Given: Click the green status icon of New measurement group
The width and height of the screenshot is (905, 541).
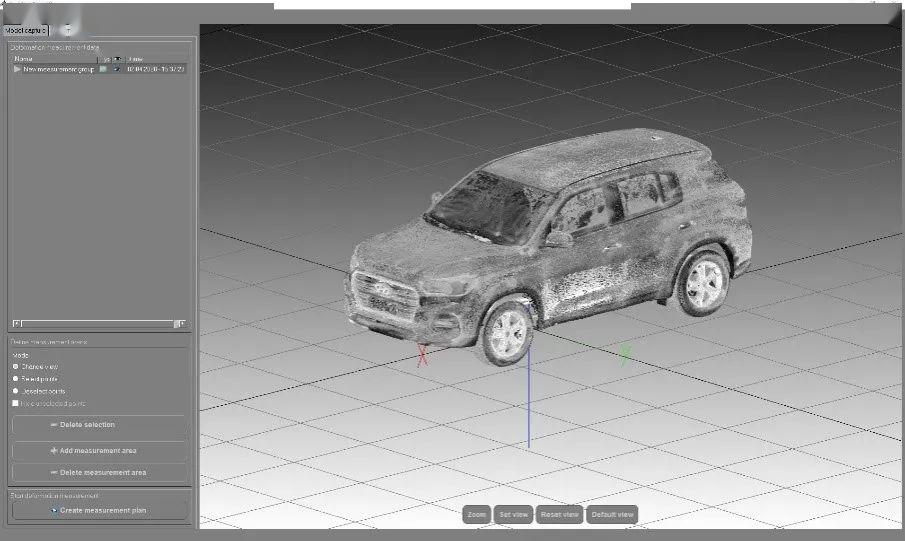Looking at the screenshot, I should tap(103, 69).
